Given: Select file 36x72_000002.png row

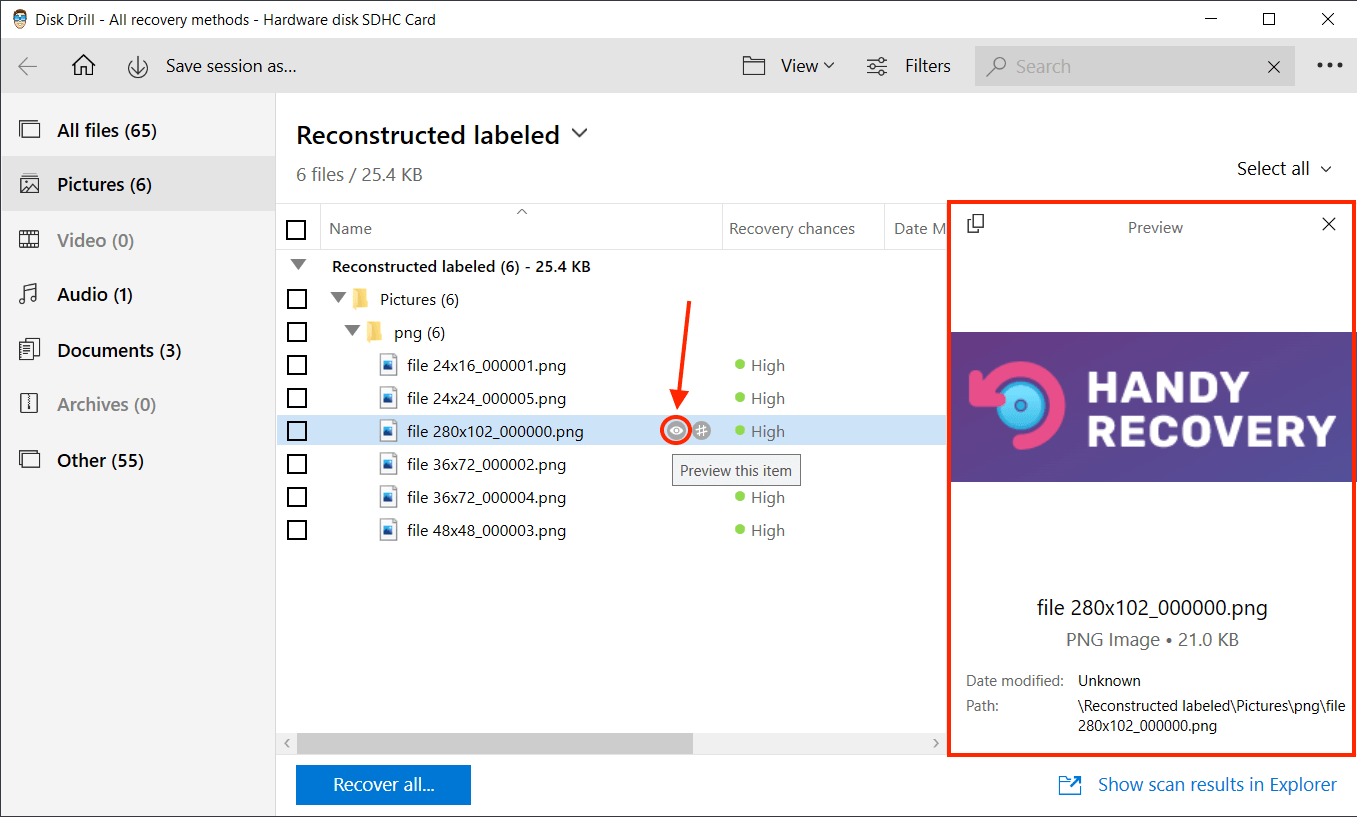Looking at the screenshot, I should [x=611, y=464].
